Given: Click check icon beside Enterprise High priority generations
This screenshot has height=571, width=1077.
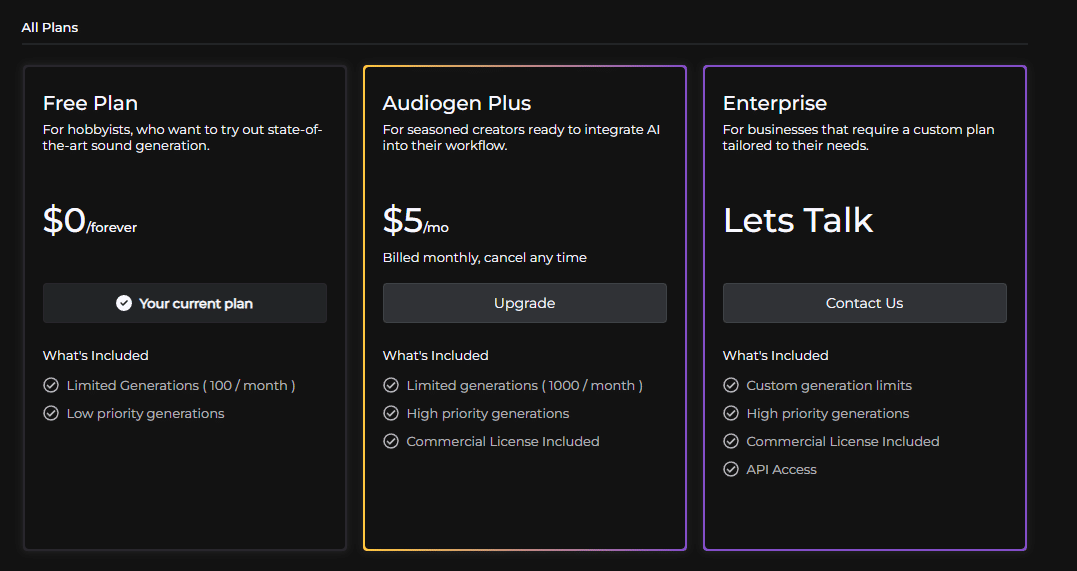Looking at the screenshot, I should (731, 413).
